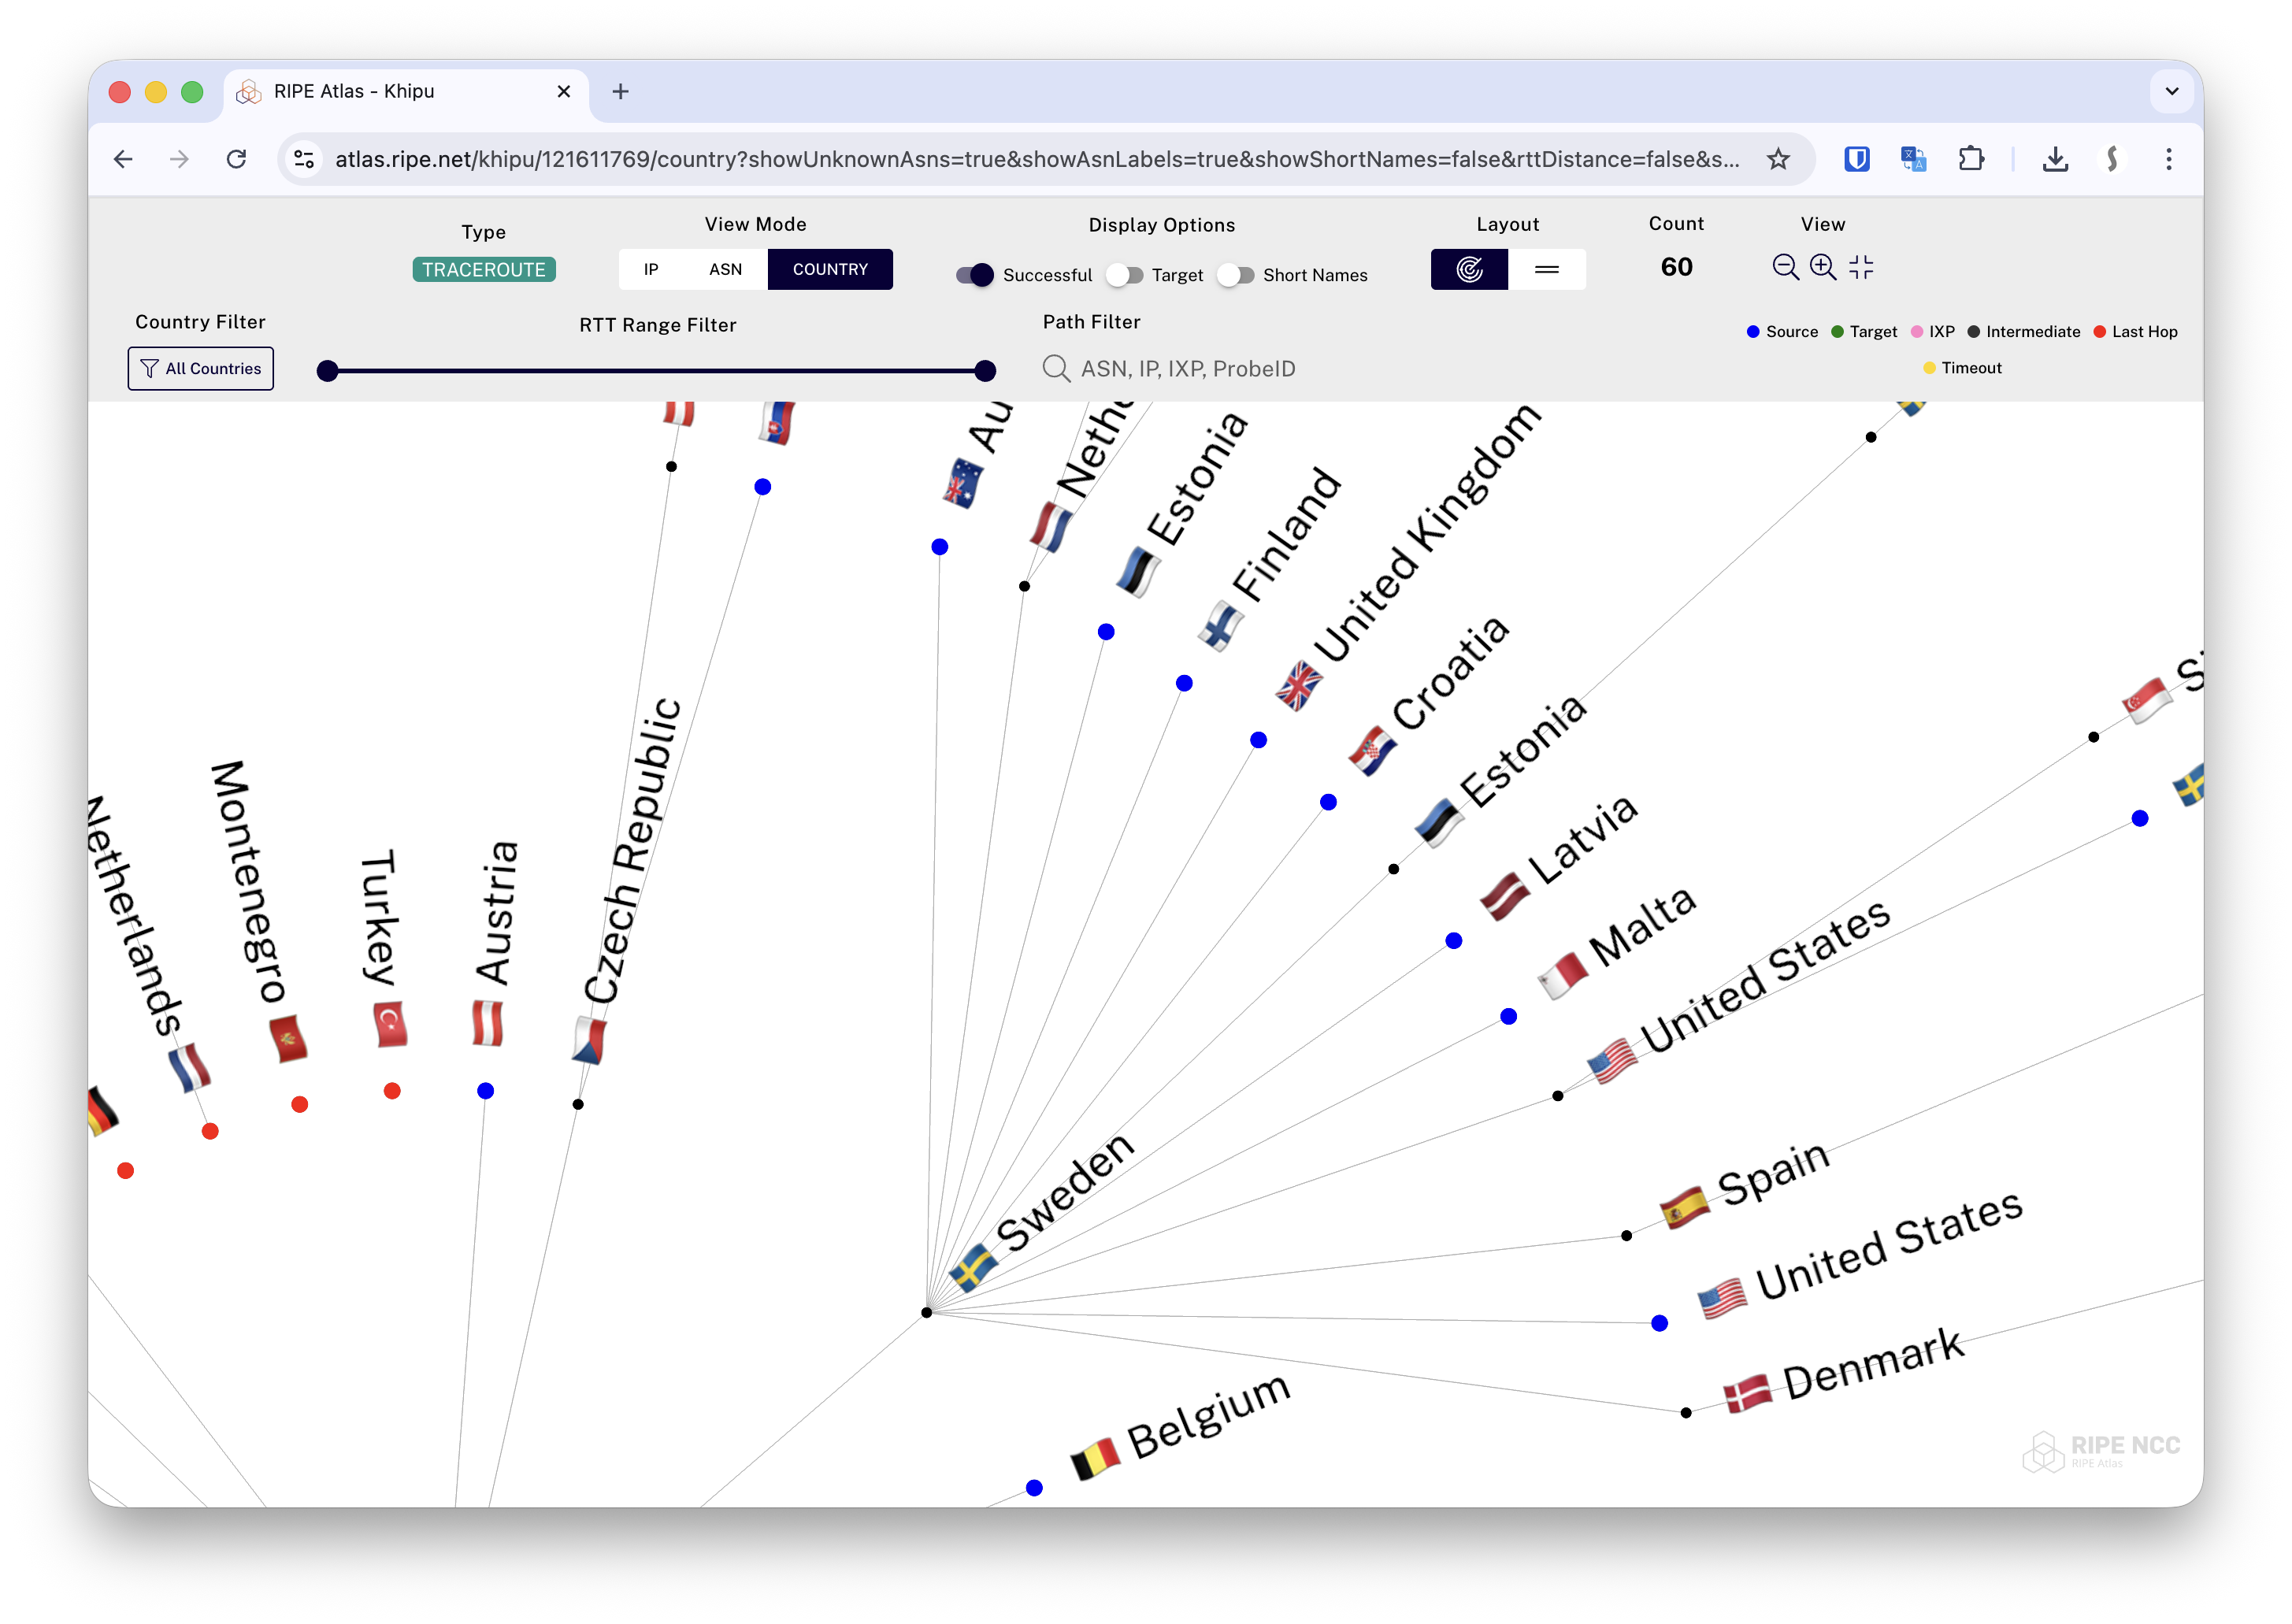2292x1624 pixels.
Task: Select the radial layout icon
Action: 1469,269
